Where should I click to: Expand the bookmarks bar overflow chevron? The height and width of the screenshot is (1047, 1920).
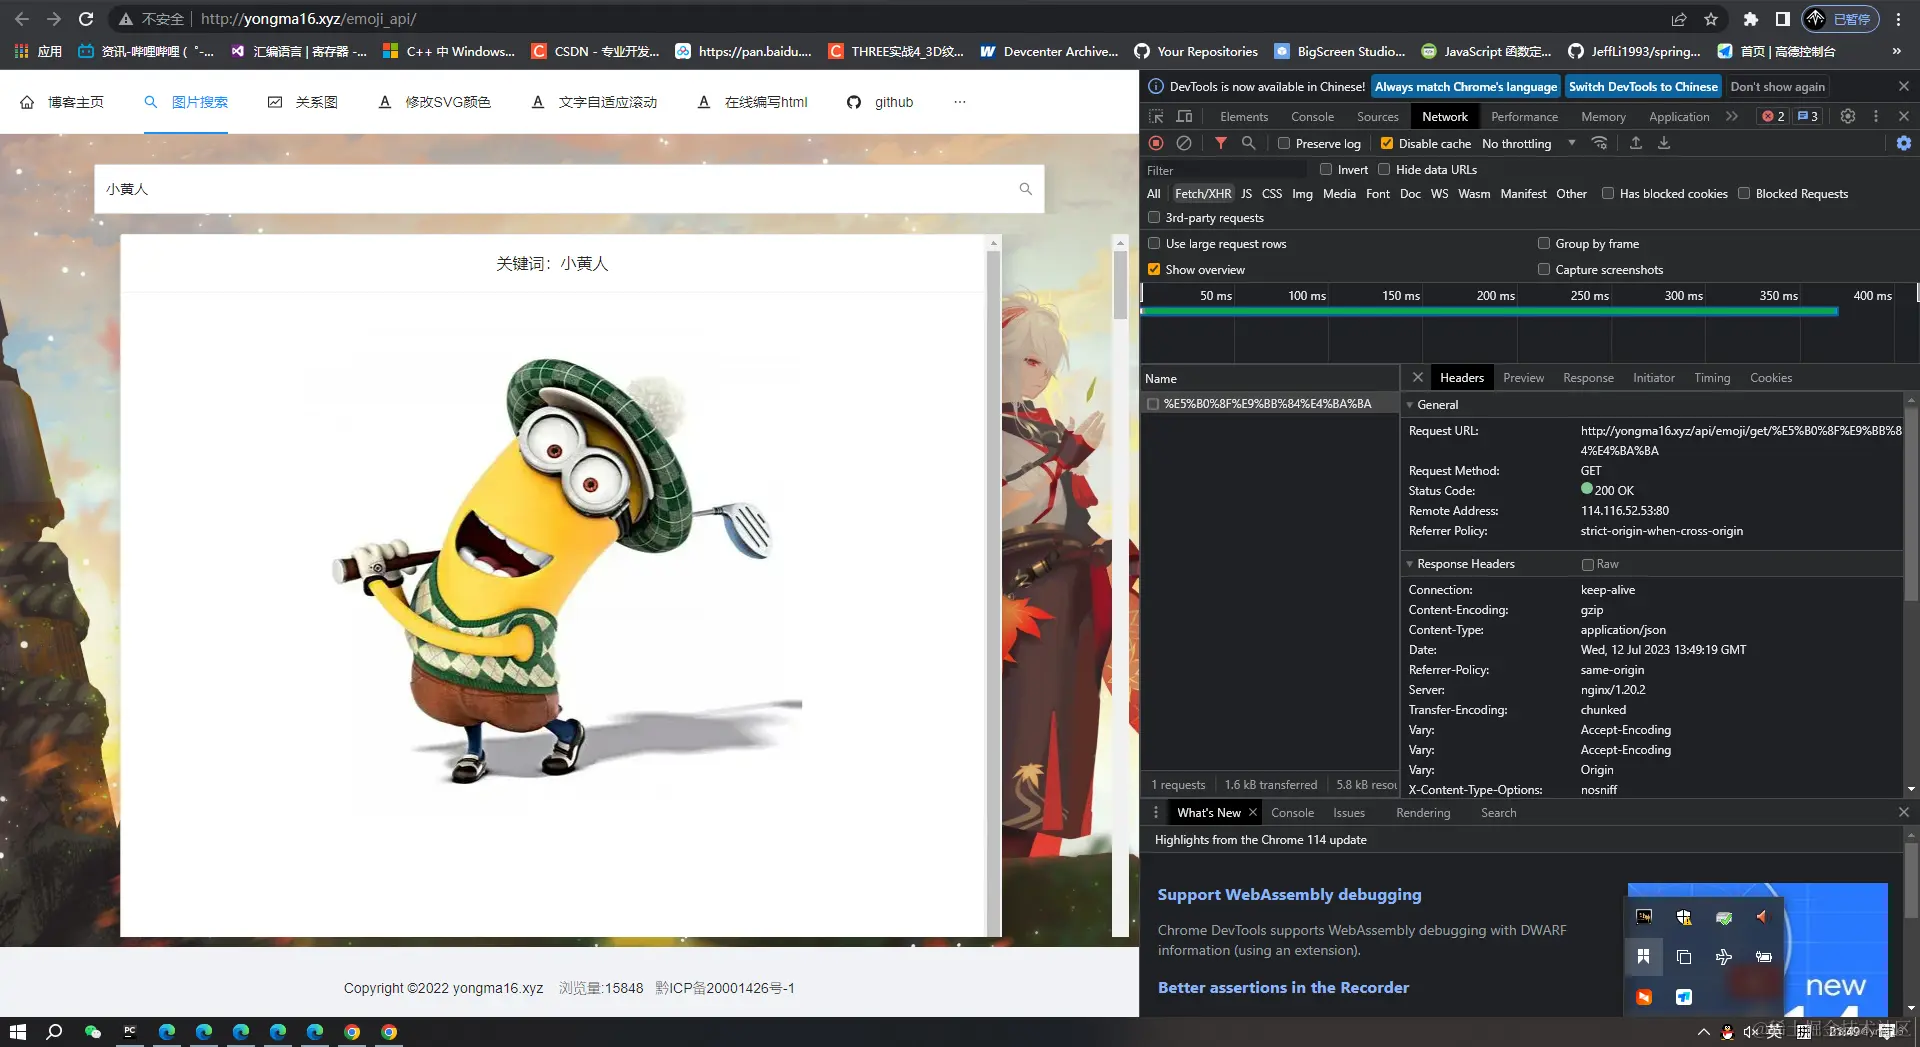pos(1896,51)
